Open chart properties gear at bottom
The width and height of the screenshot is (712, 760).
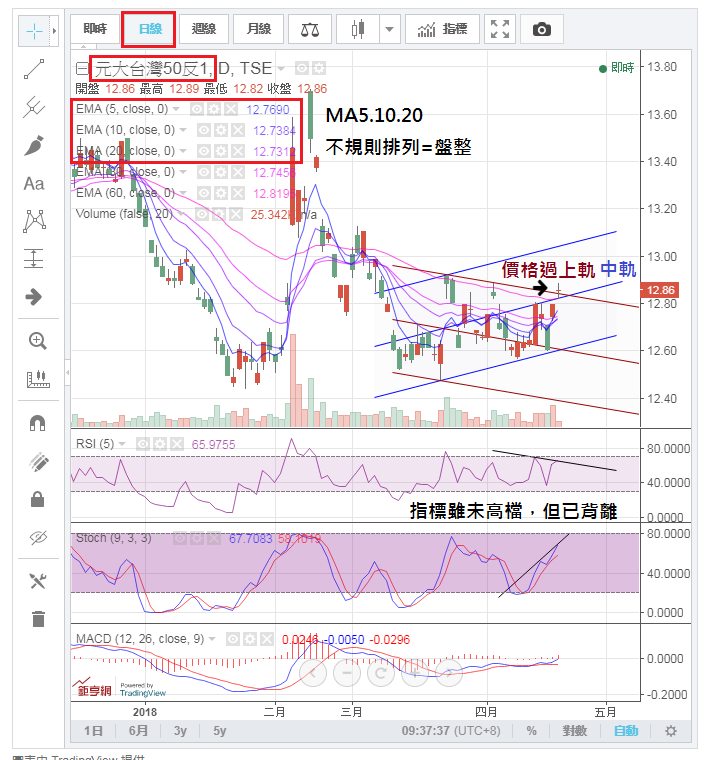click(671, 730)
